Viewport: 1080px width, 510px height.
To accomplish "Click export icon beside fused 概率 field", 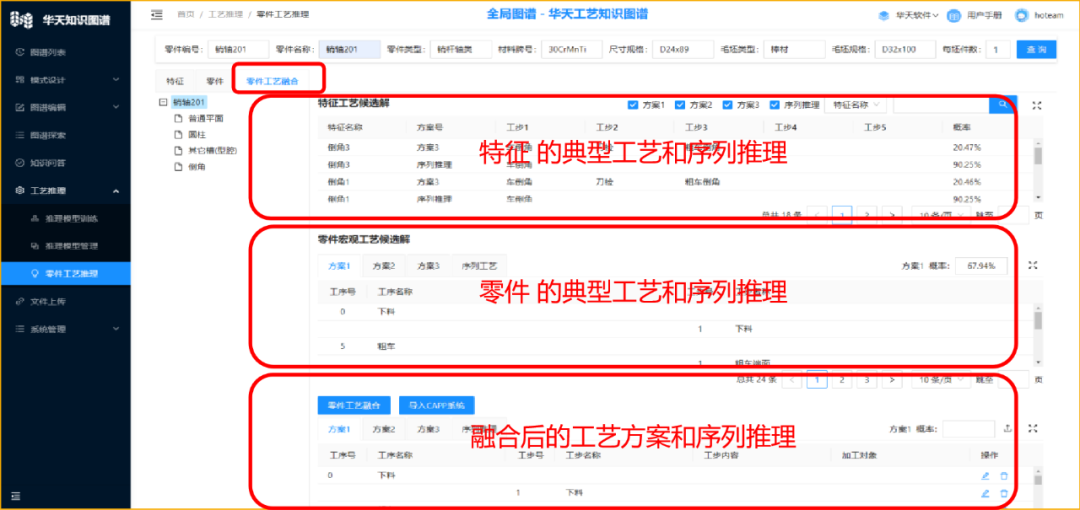I will (x=1008, y=428).
